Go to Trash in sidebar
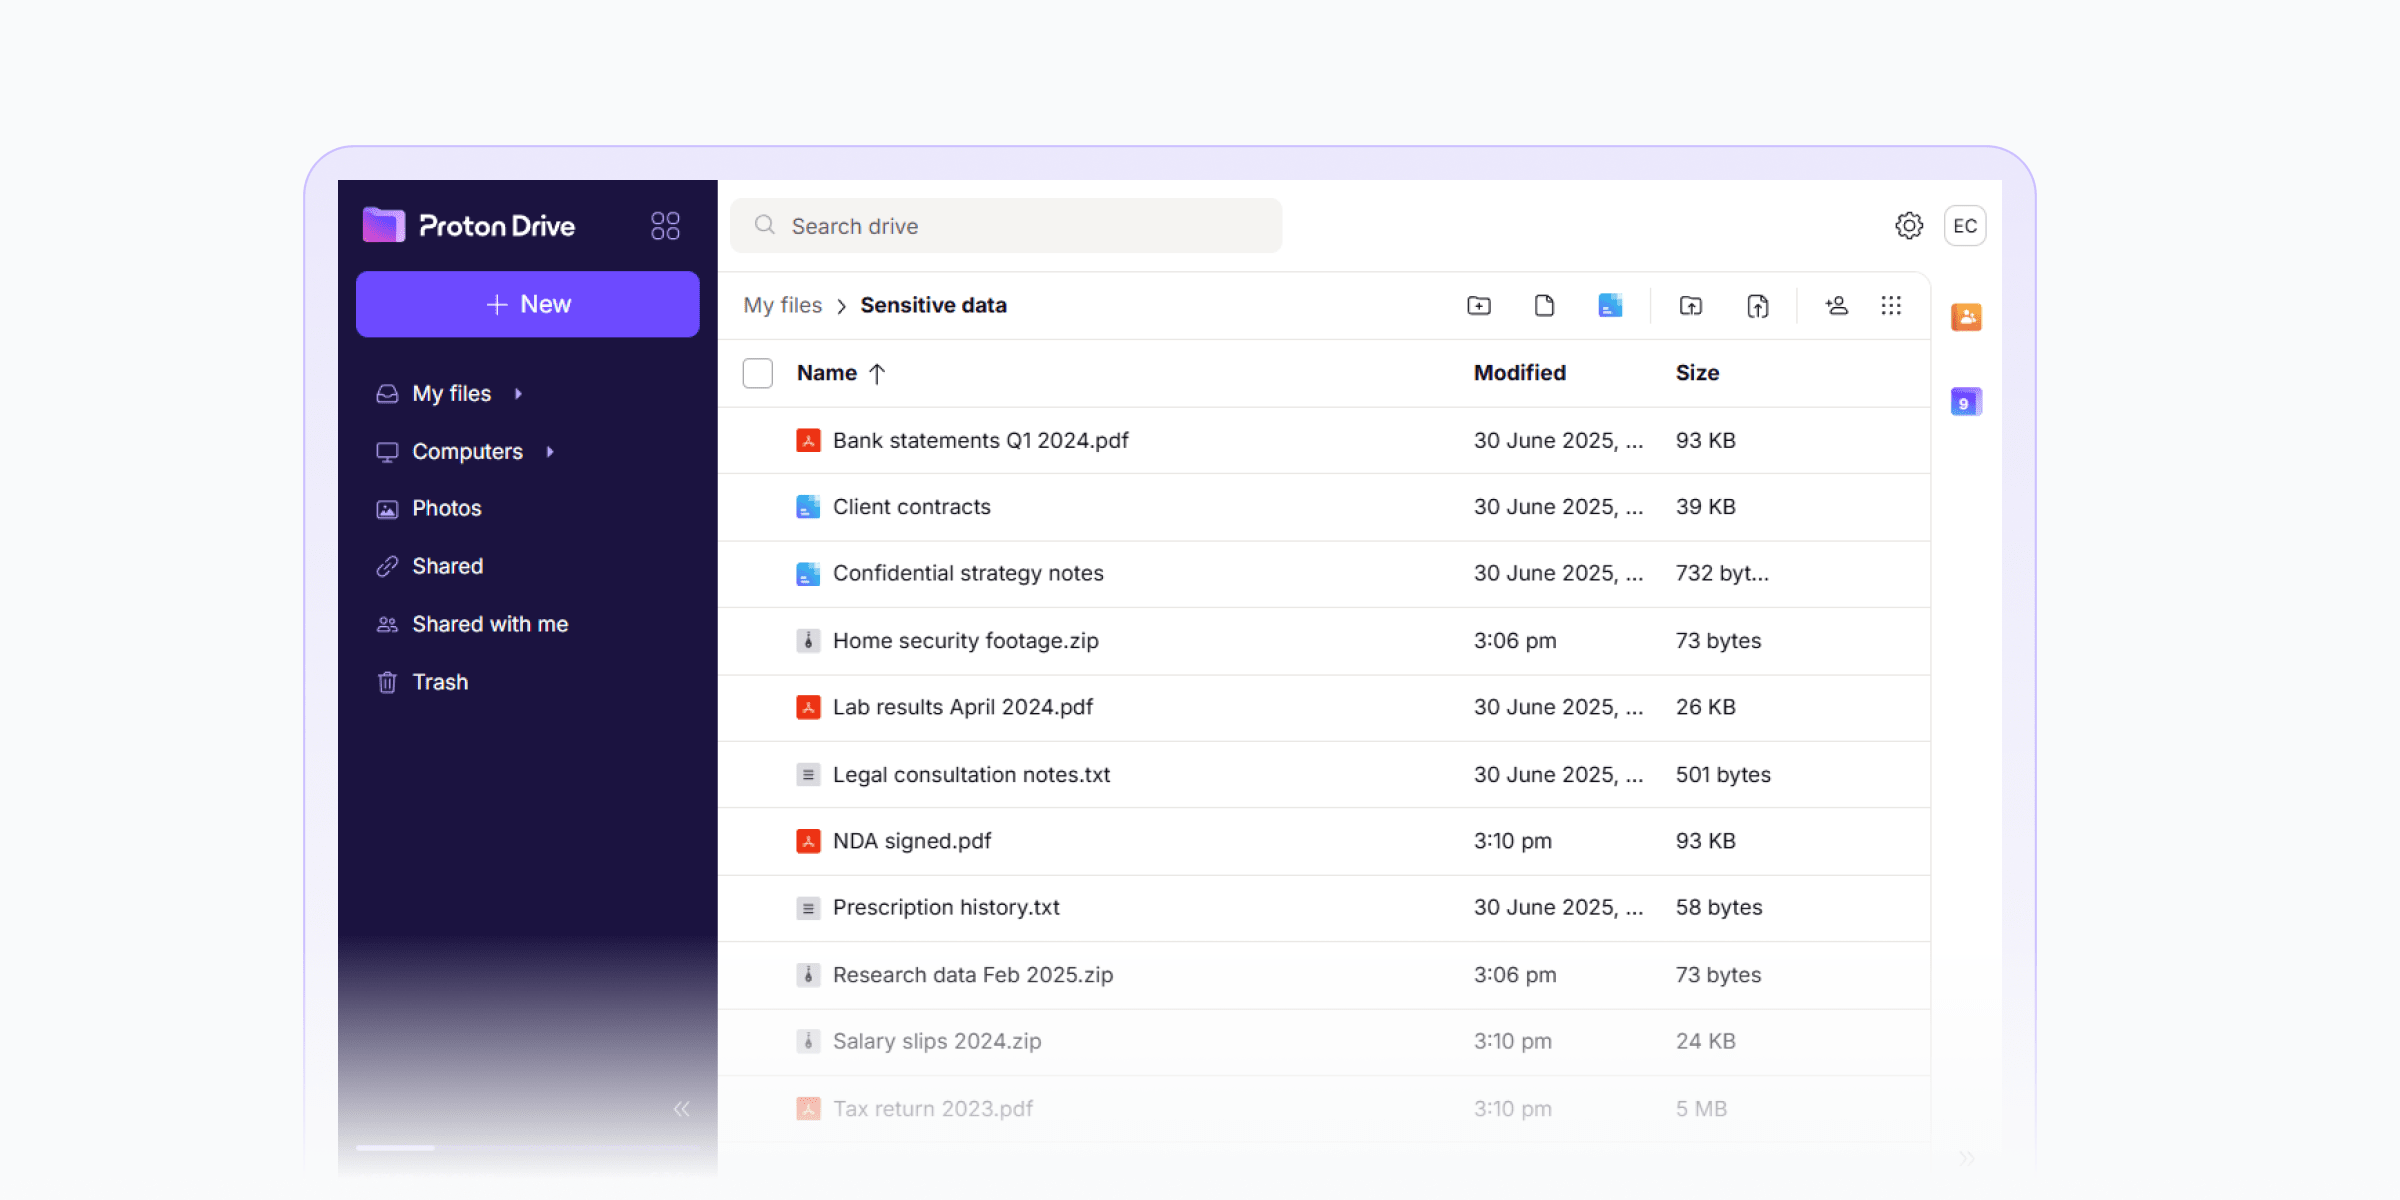 440,683
